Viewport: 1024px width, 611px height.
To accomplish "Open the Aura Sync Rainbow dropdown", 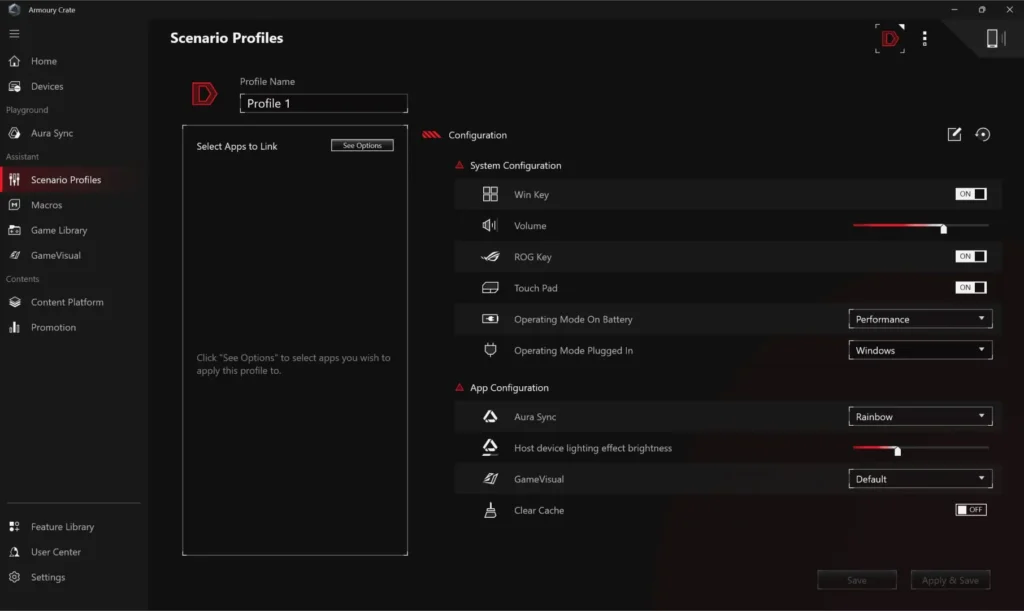I will pos(919,416).
